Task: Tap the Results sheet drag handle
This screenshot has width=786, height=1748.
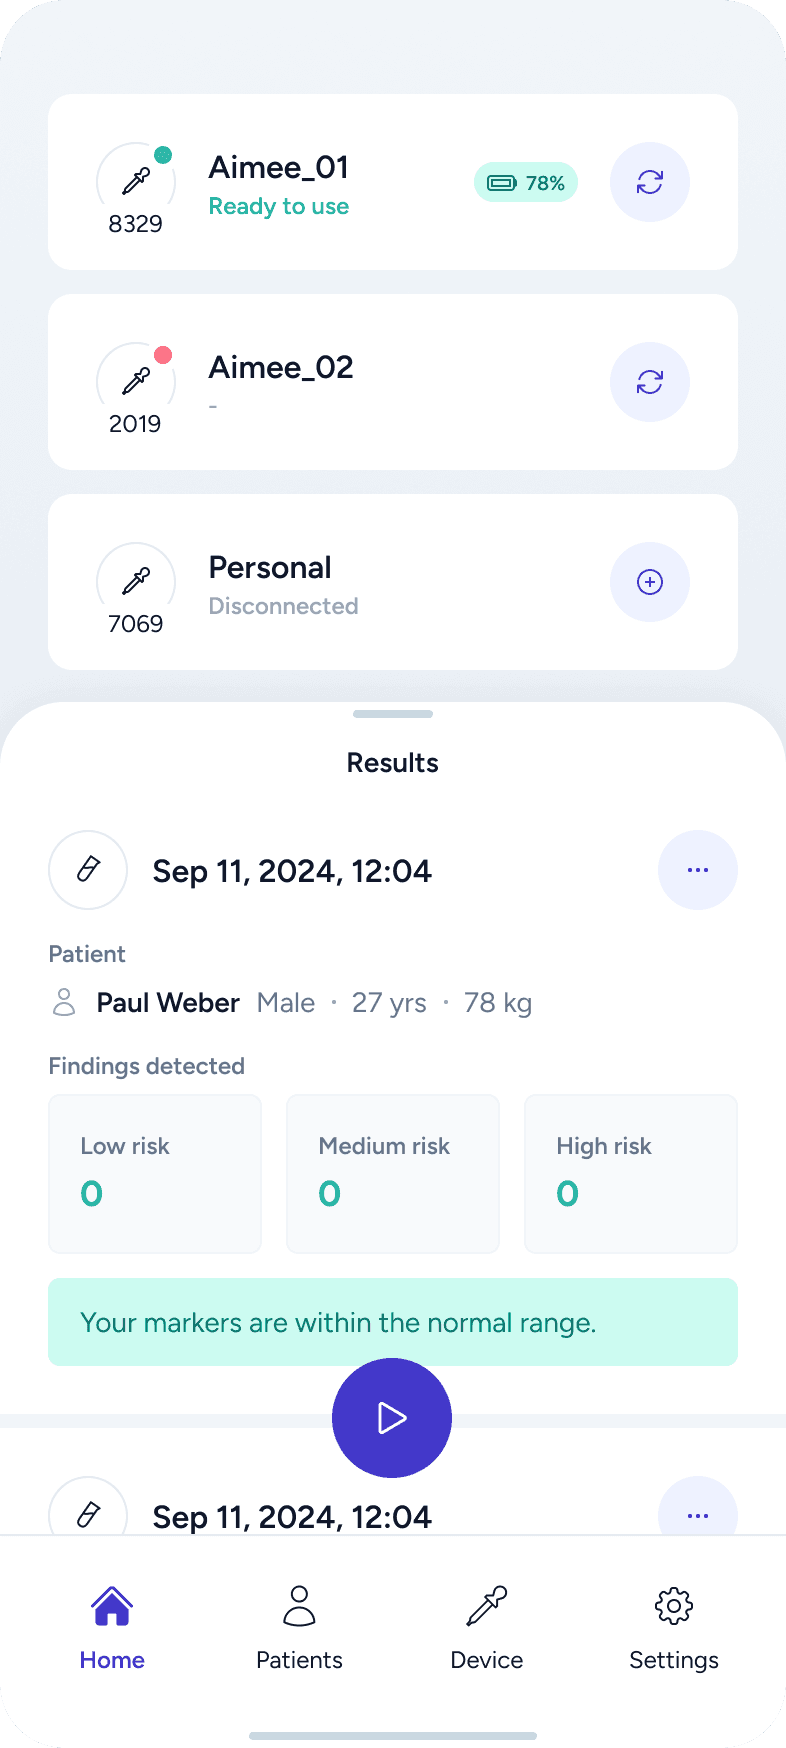Action: (393, 714)
